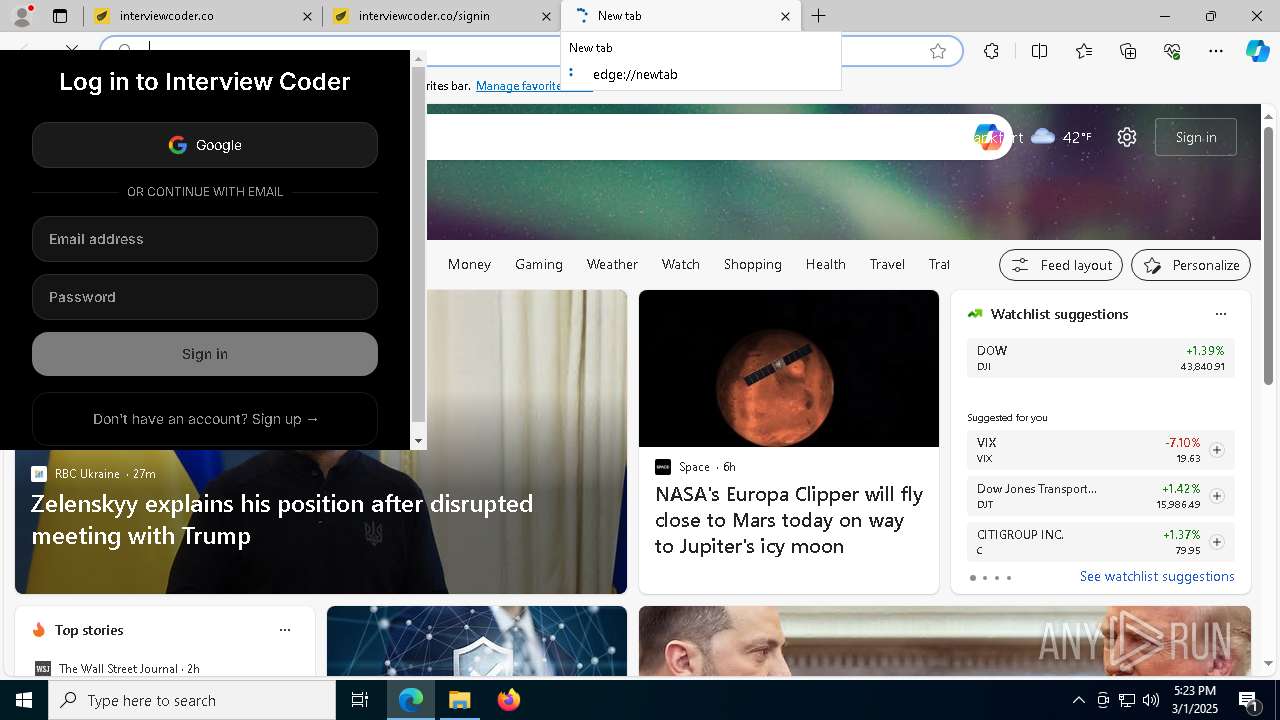Open the Favorites star-list icon

pos(1084,51)
